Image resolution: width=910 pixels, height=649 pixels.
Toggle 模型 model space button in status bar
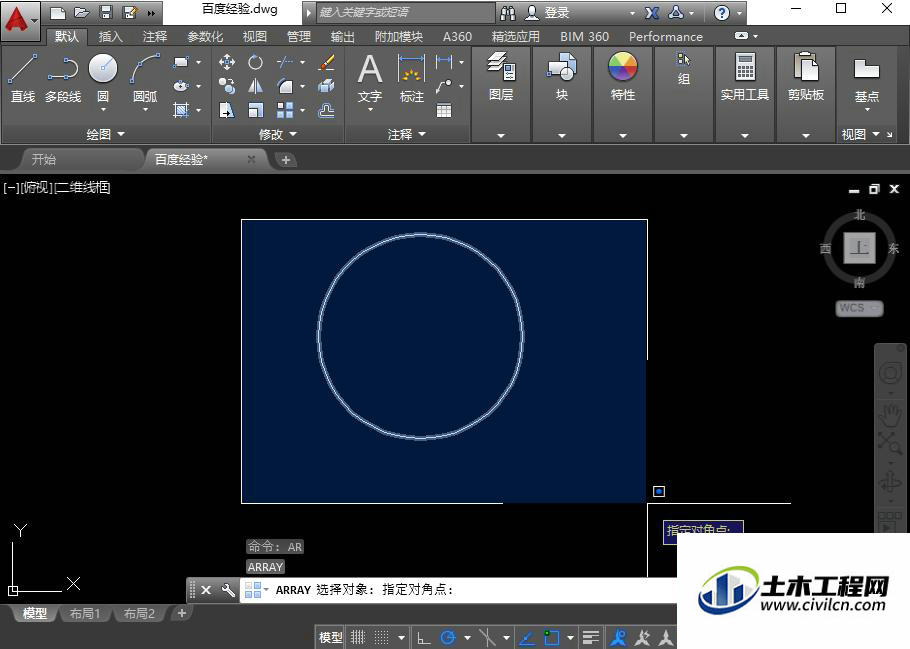331,637
